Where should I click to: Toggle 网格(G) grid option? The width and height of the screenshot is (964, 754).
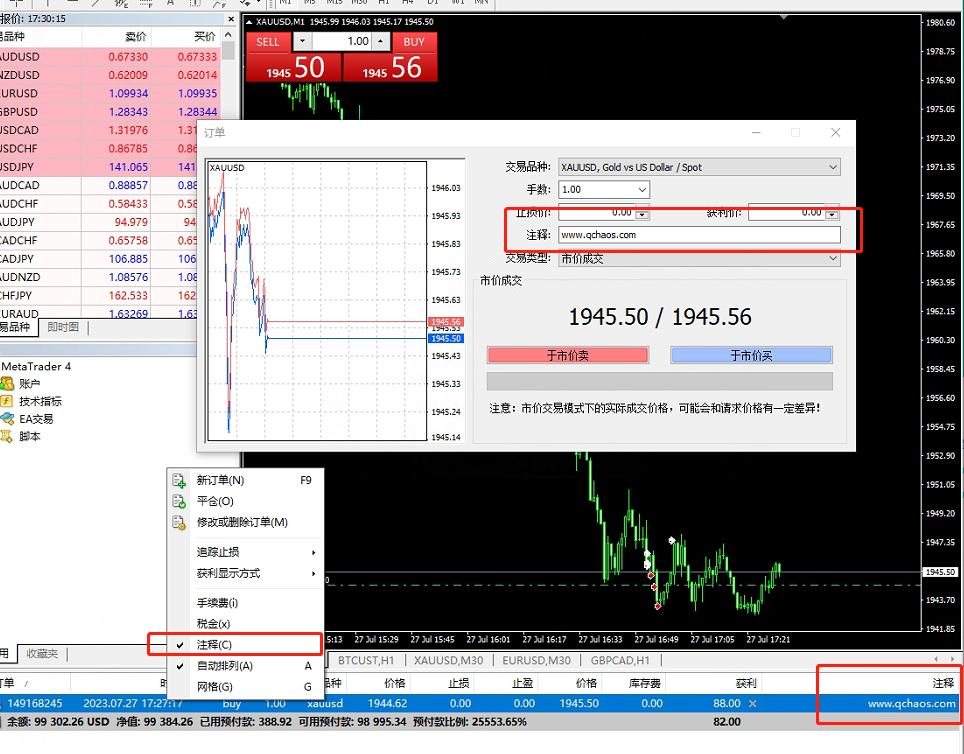pyautogui.click(x=245, y=687)
